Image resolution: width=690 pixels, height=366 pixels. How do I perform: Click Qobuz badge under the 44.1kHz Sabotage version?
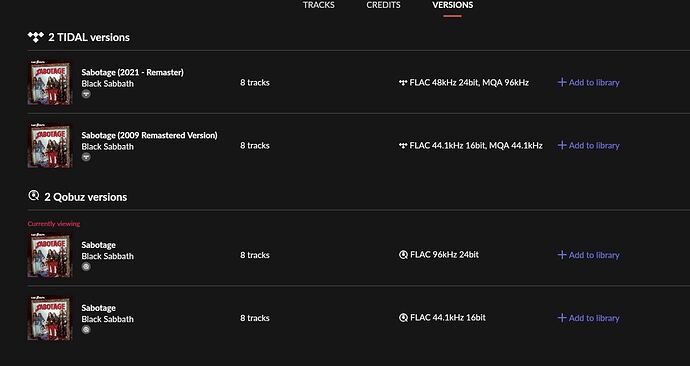[x=86, y=329]
